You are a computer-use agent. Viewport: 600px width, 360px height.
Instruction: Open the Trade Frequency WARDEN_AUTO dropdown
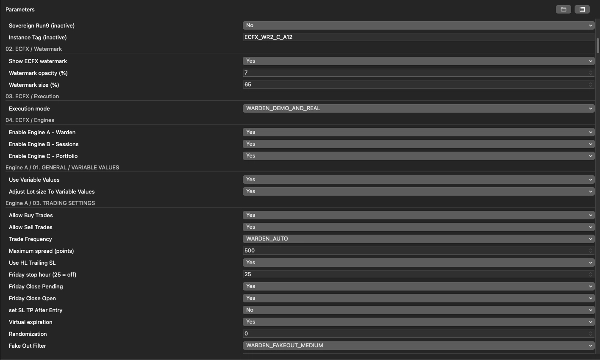(419, 239)
